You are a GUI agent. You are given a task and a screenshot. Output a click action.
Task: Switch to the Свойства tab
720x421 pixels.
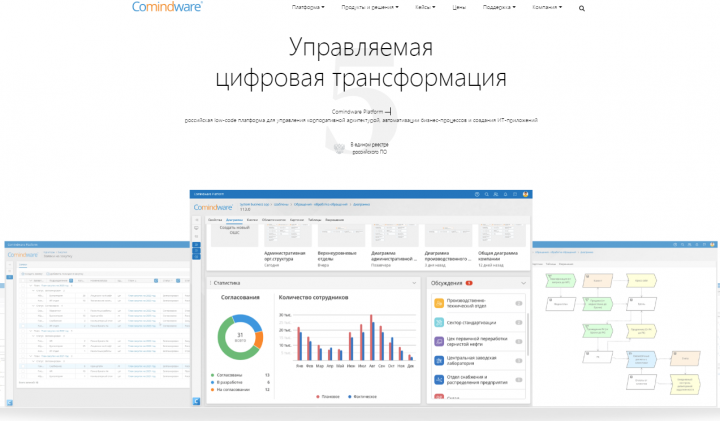tap(215, 220)
